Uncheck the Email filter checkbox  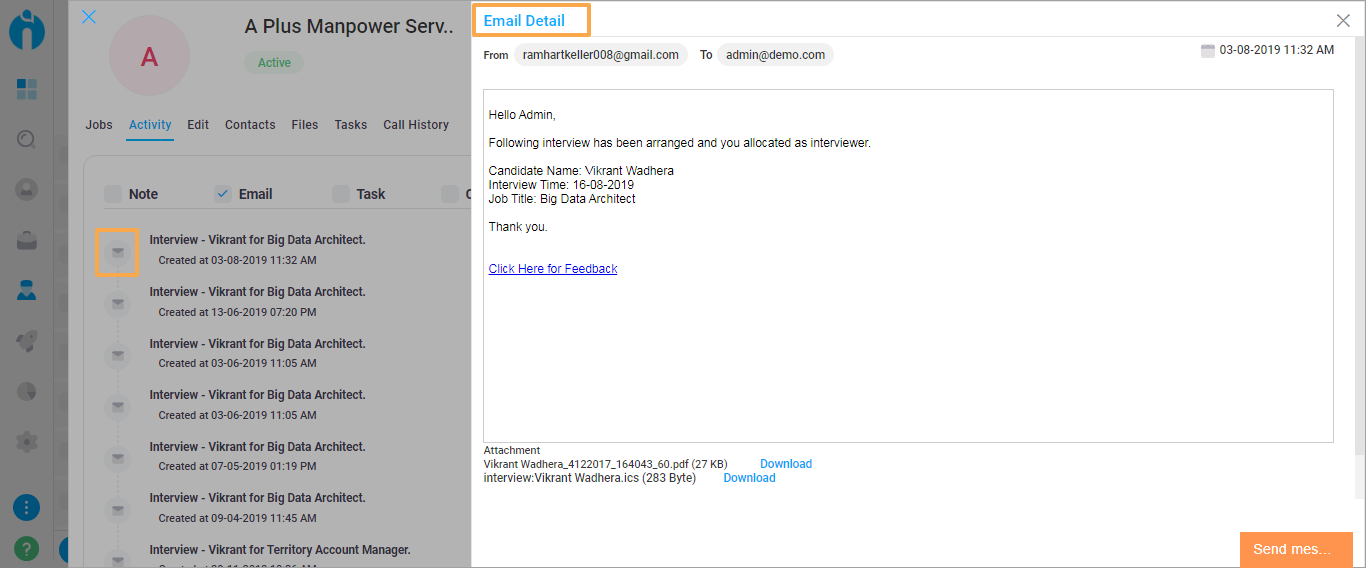click(x=223, y=193)
